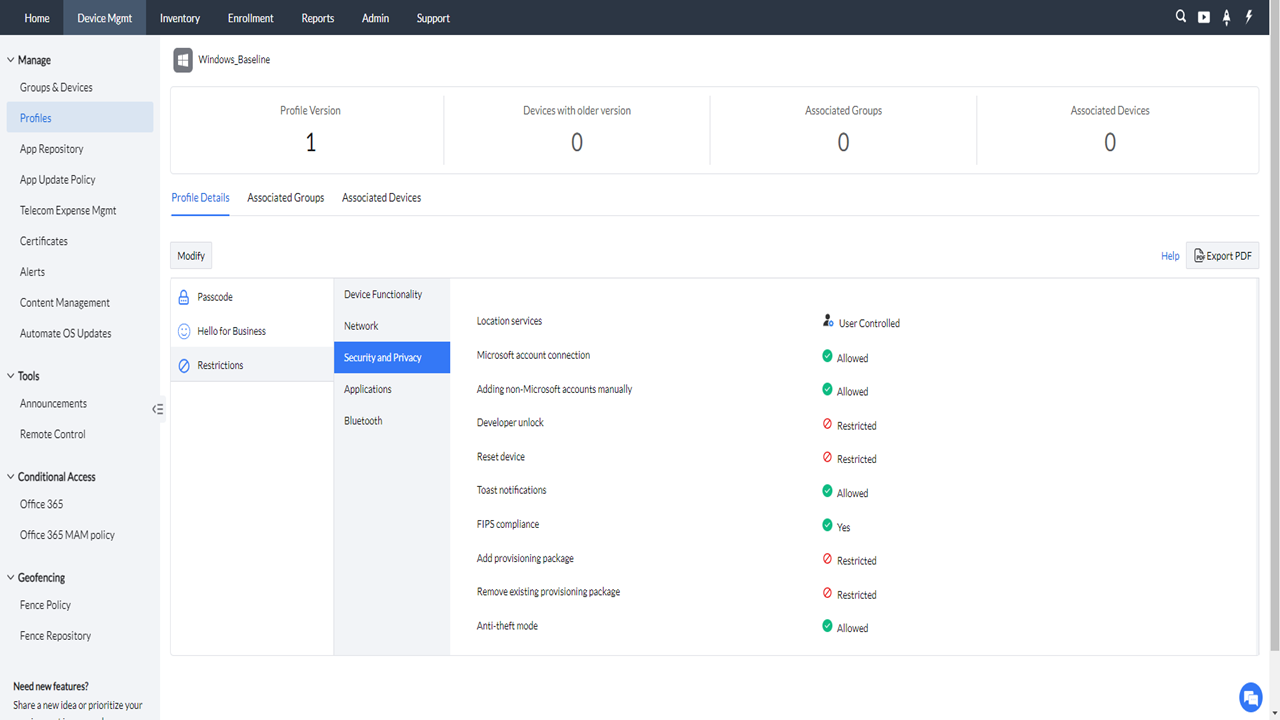Open the Support menu

tap(433, 18)
